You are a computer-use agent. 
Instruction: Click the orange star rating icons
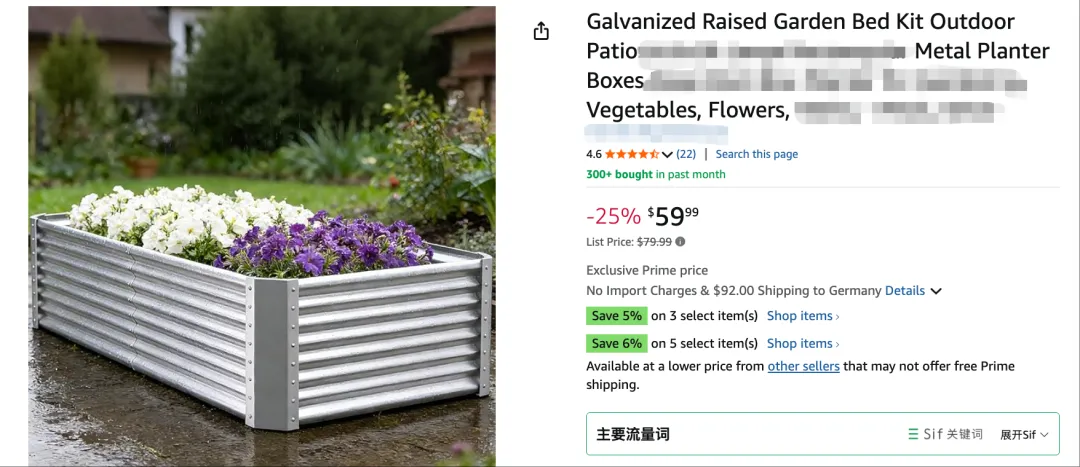point(631,154)
